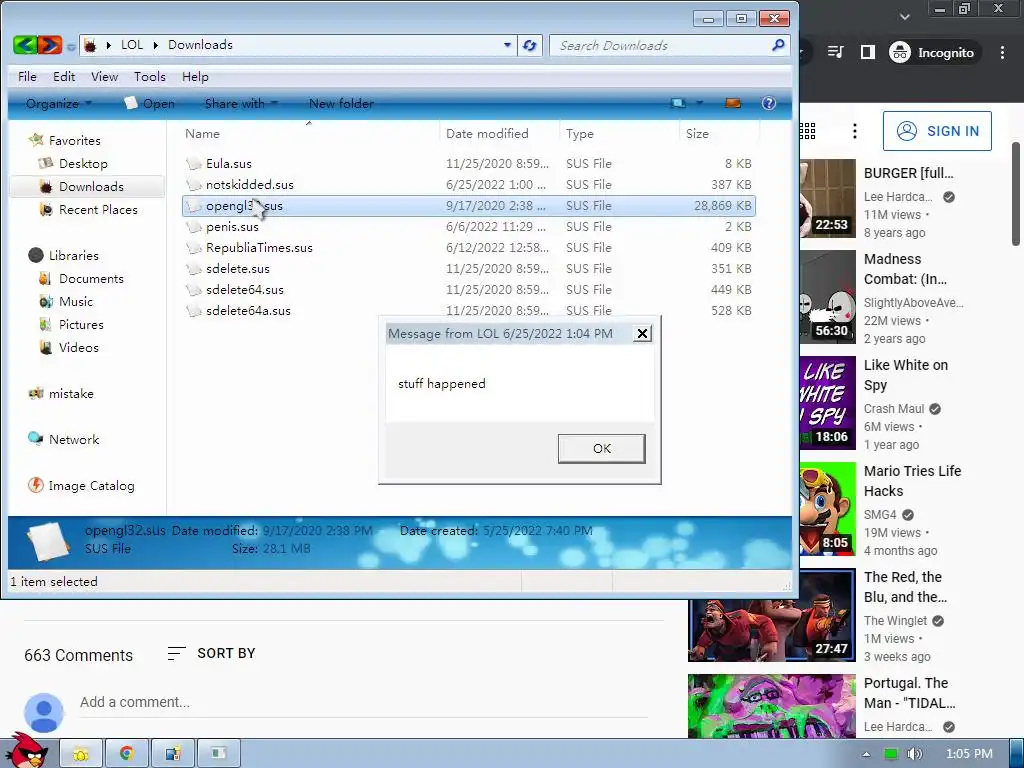
Task: Expand the recent pages dropdown near Back button
Action: (x=71, y=46)
